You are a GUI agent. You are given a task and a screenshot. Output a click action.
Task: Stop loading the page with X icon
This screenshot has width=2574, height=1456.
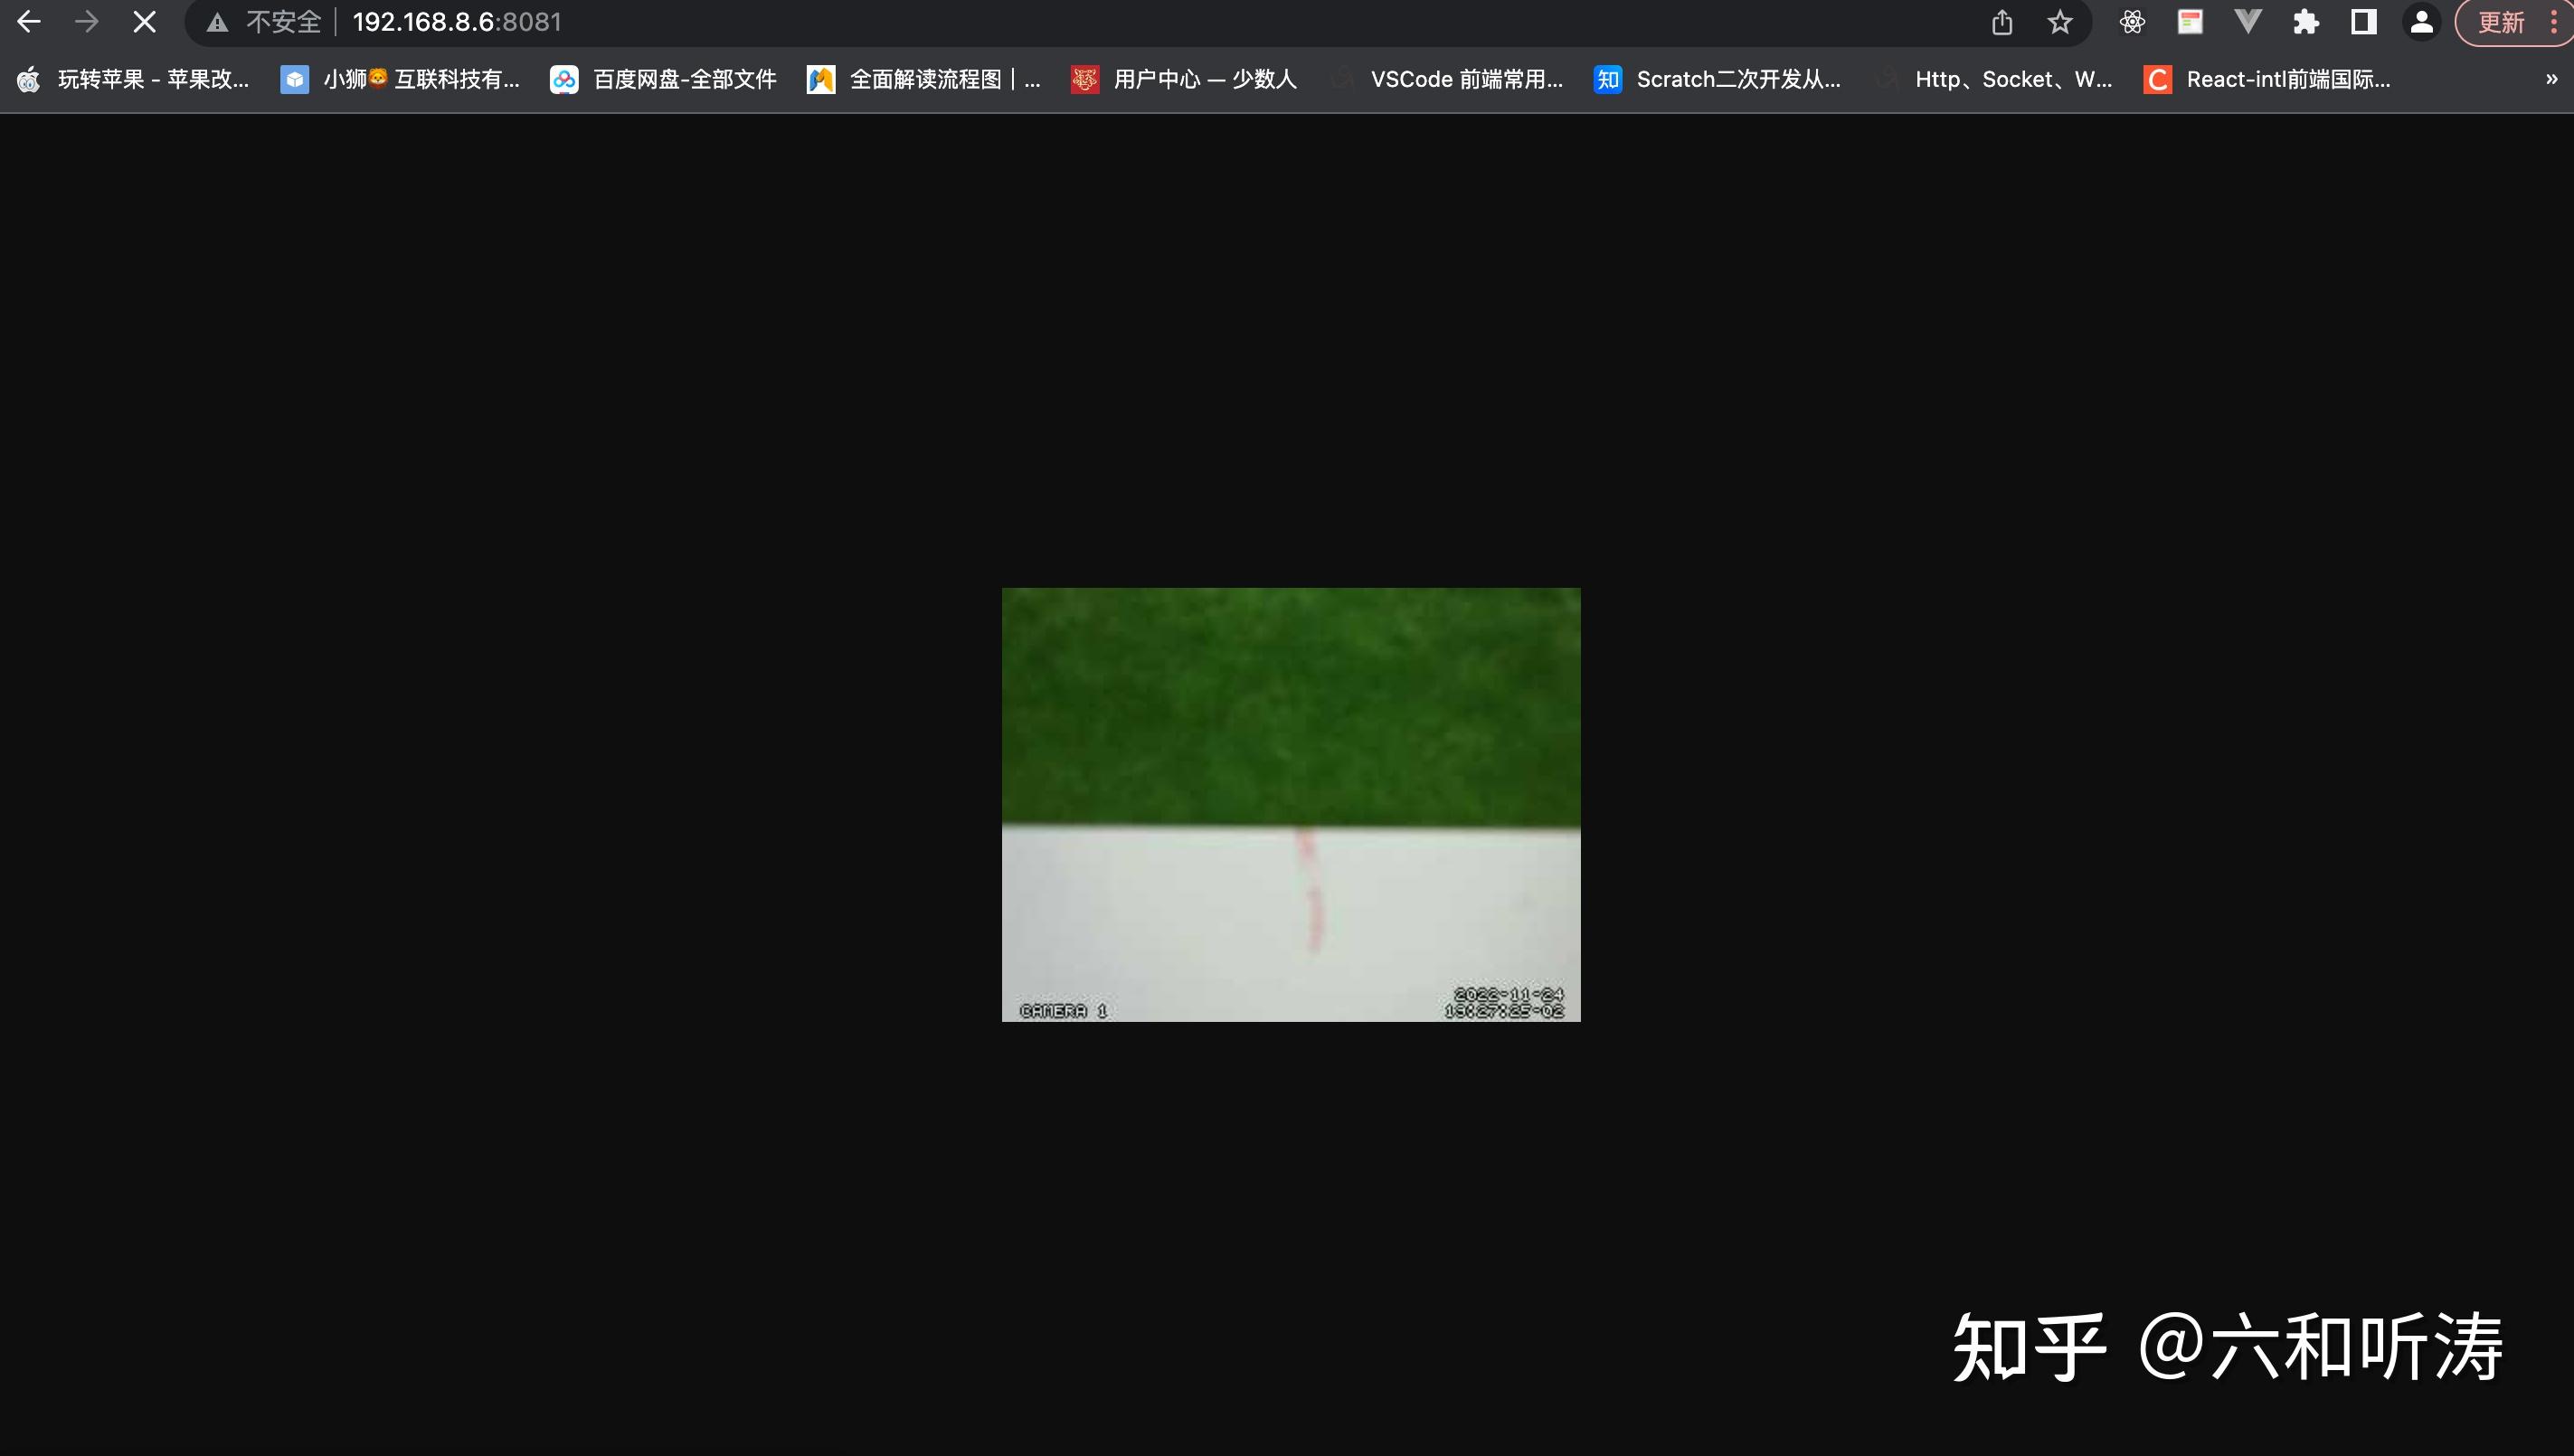(145, 22)
